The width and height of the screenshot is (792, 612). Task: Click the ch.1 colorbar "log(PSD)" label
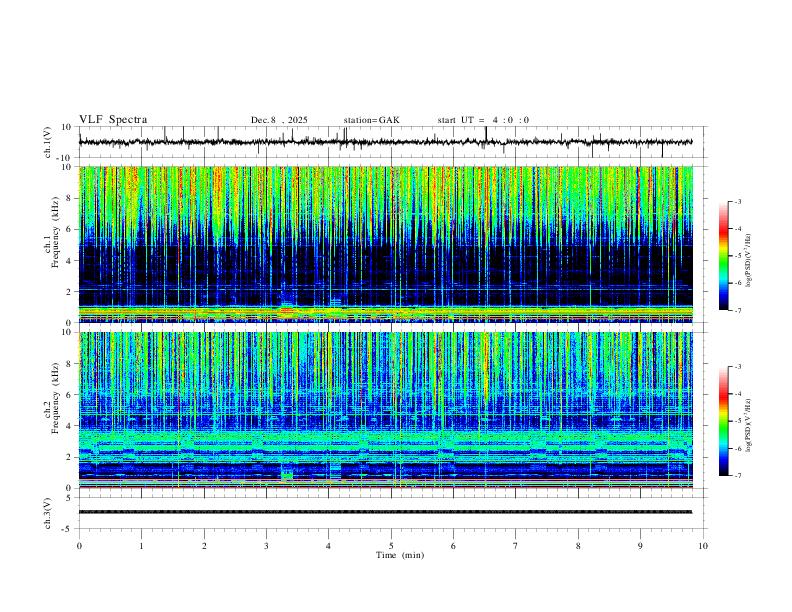coord(749,261)
